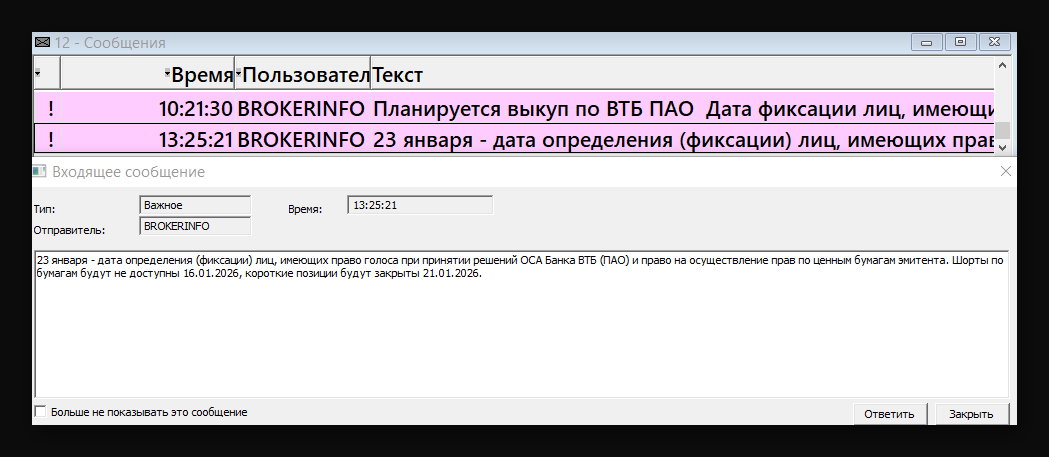Click the envelope icon in Сообщения title bar
1049x457 pixels.
coord(41,43)
